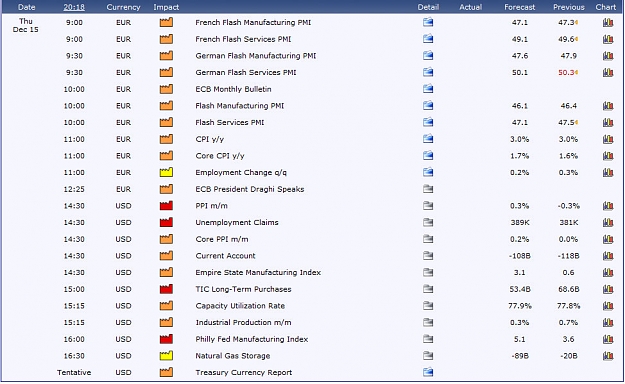Open chart icon for German Flash Services PMI
Image resolution: width=625 pixels, height=384 pixels.
(x=608, y=73)
